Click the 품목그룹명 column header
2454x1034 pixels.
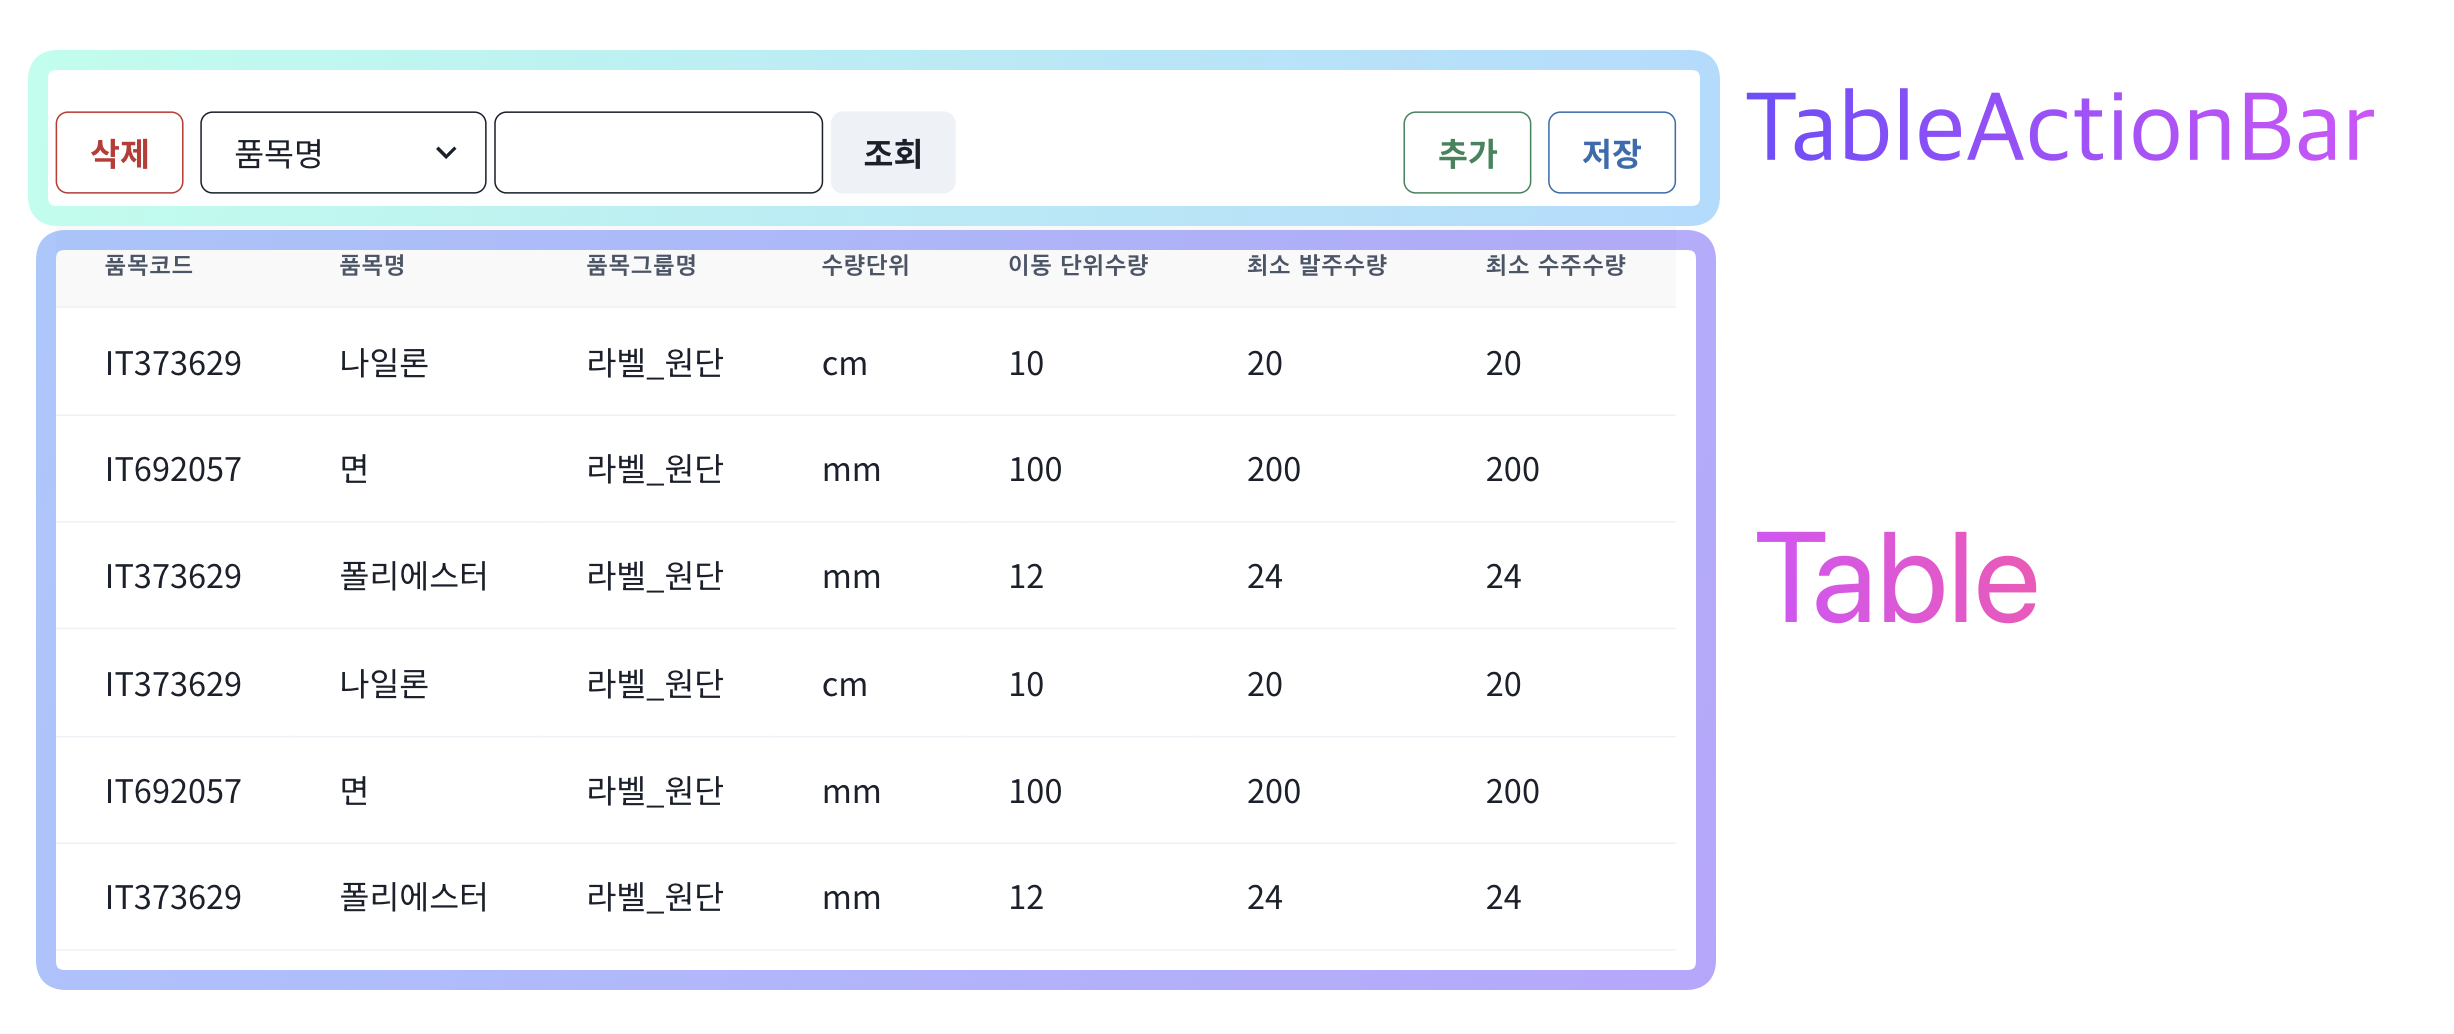click(640, 265)
